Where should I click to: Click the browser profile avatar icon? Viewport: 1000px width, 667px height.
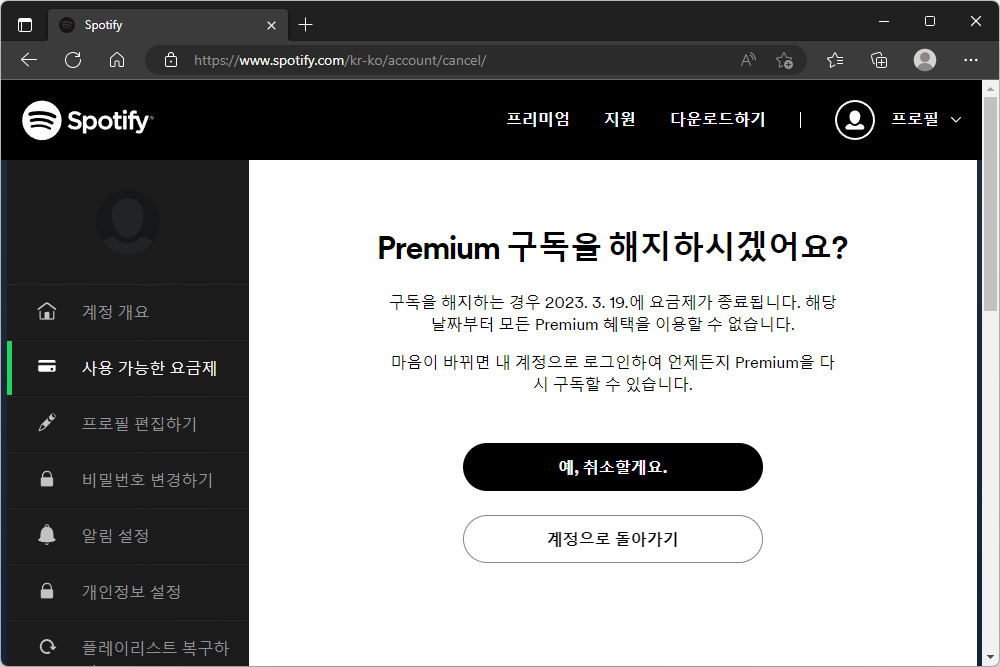coord(925,60)
